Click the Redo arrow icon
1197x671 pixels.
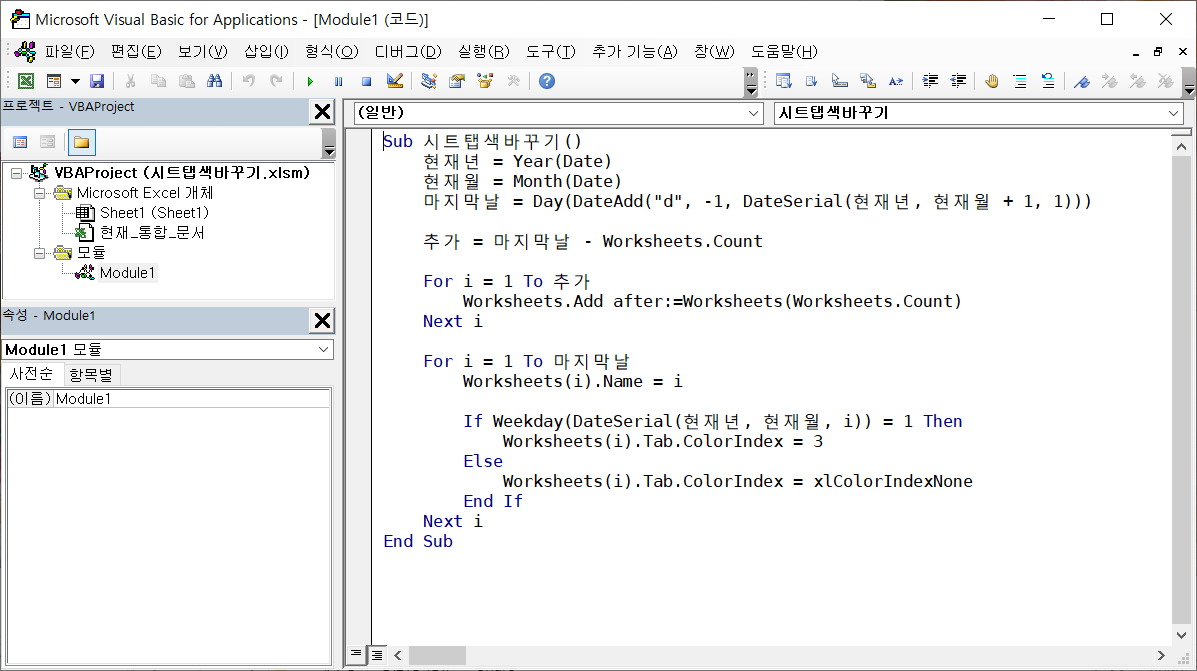[x=276, y=81]
